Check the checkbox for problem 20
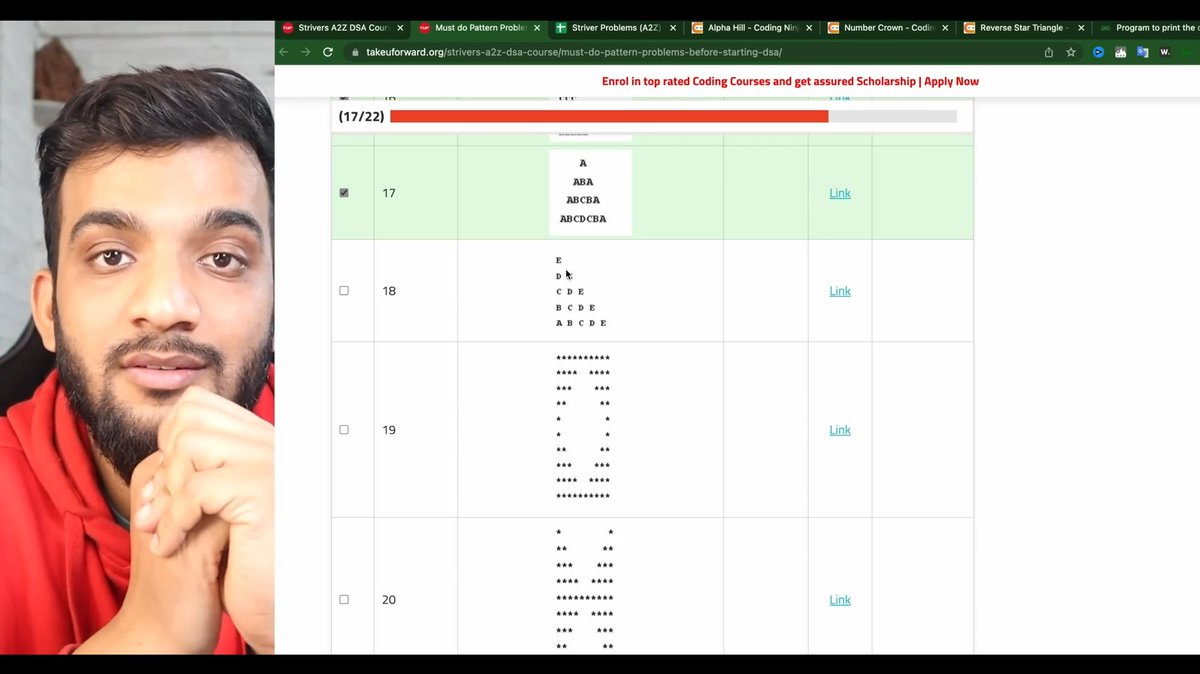 (x=344, y=600)
